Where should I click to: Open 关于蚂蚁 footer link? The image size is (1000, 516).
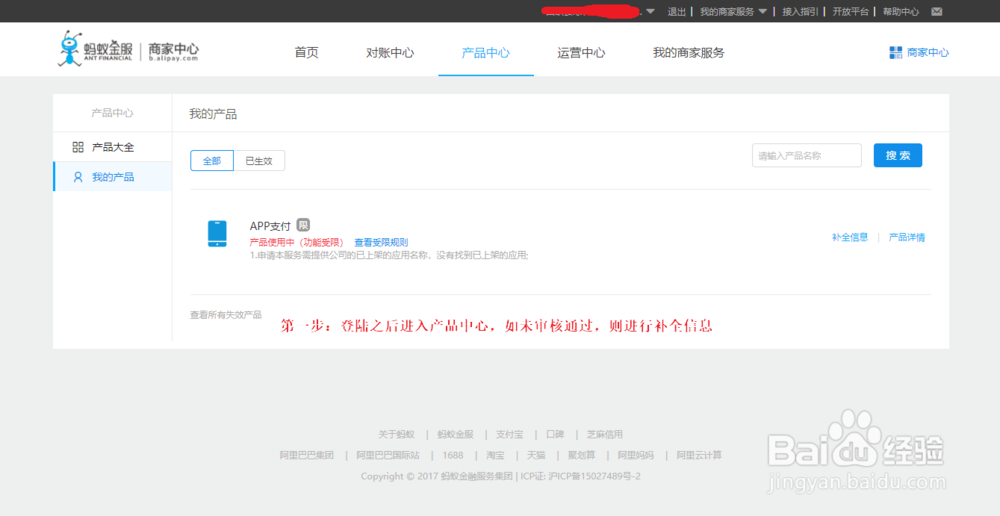coord(396,434)
